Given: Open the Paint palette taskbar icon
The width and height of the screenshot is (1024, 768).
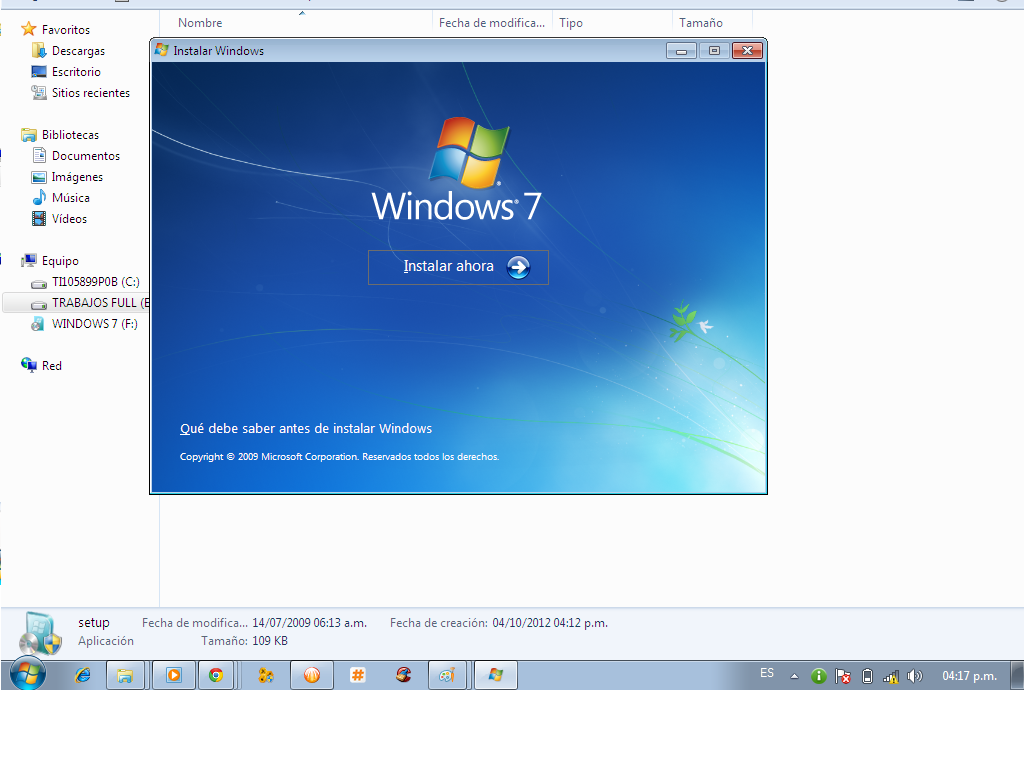Looking at the screenshot, I should coord(447,675).
